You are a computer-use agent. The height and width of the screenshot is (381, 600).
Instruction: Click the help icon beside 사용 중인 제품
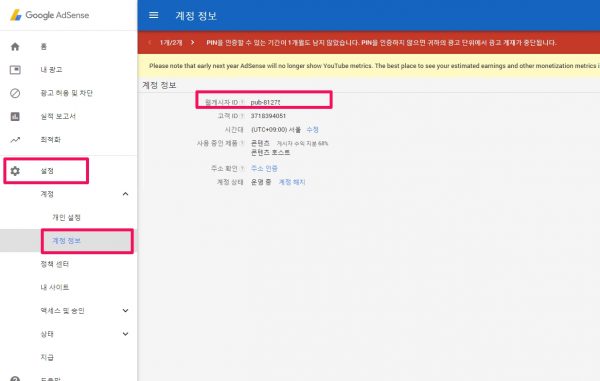point(242,143)
